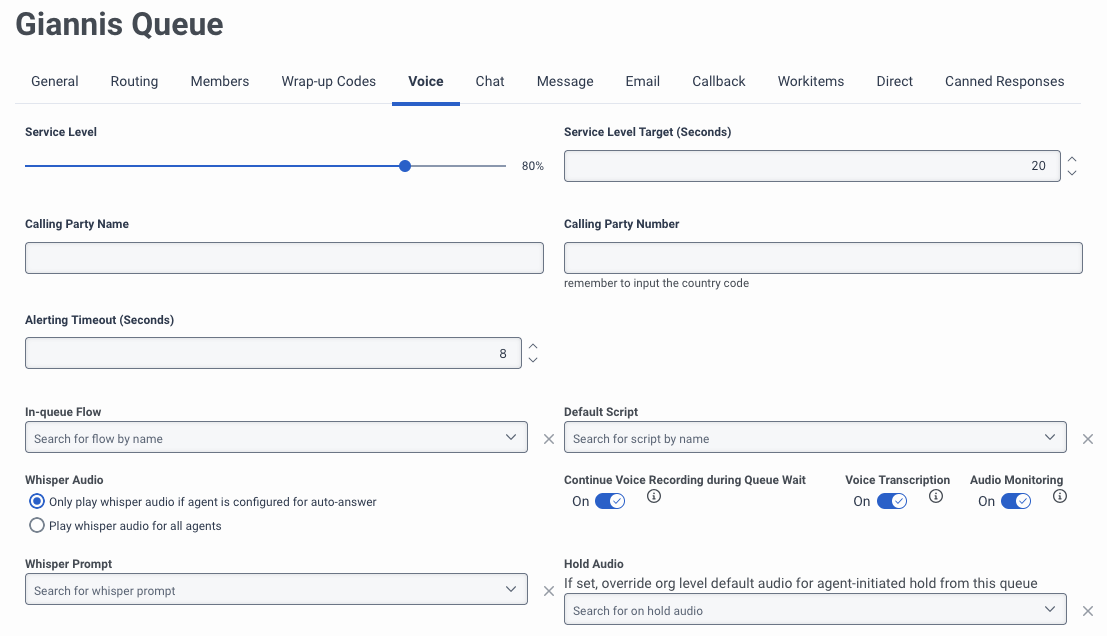Clear the Hold Audio selection with X
This screenshot has height=636, width=1107.
click(1088, 610)
